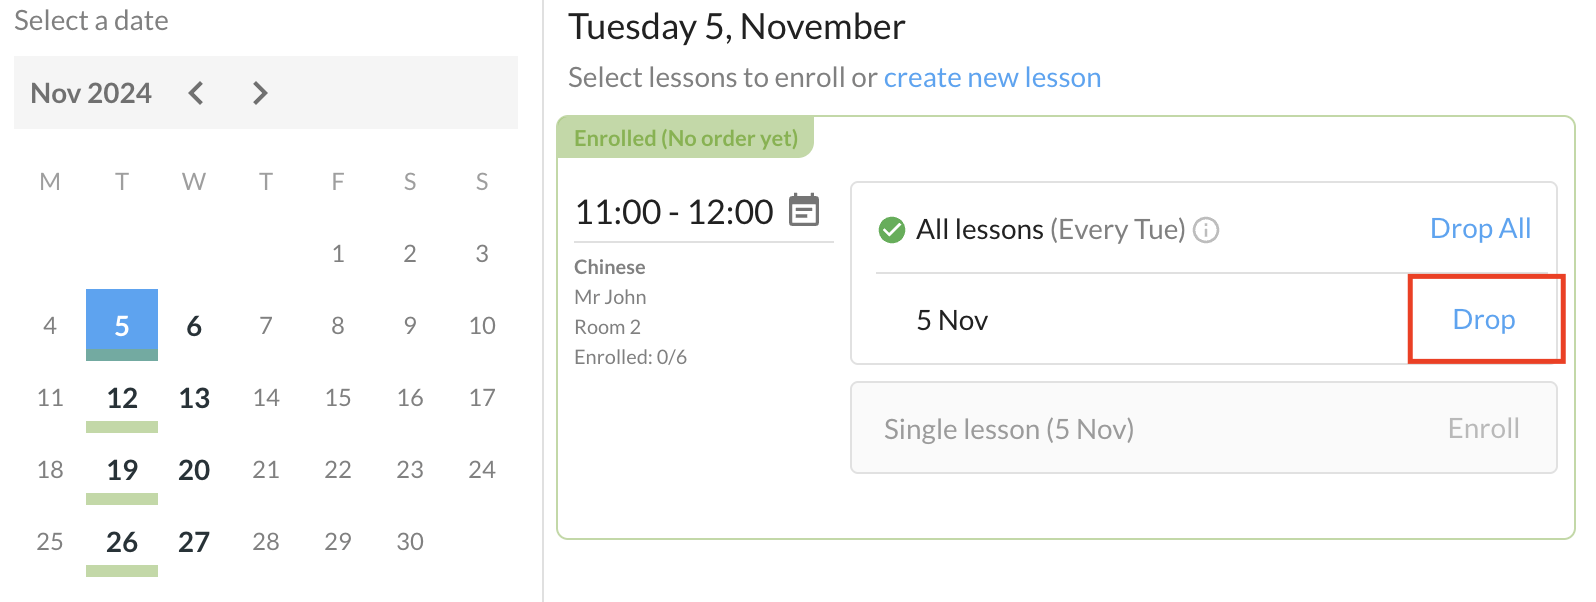Go to the next month
Image resolution: width=1596 pixels, height=602 pixels.
coord(260,93)
